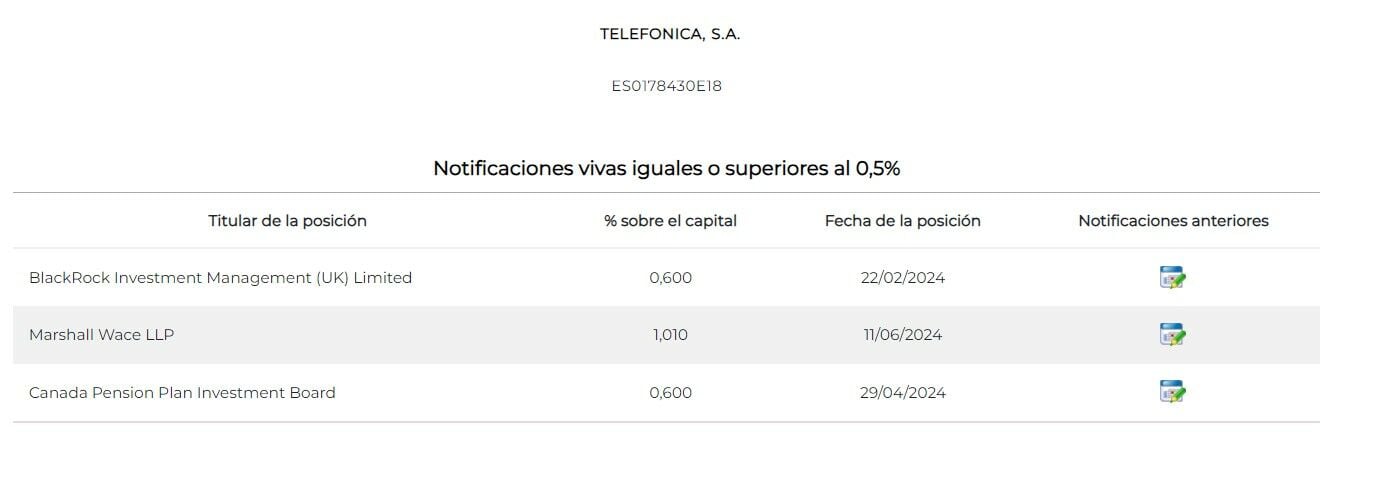Click Canada Pension Plan's 0,600 percentage
Viewport: 1395px width, 483px height.
click(670, 393)
